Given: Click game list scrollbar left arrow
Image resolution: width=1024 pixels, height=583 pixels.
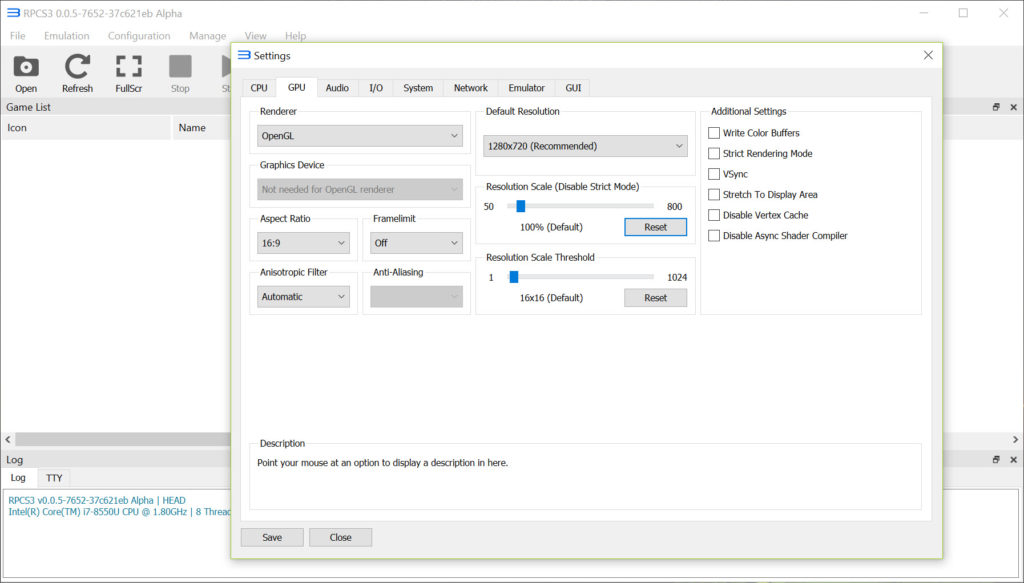Looking at the screenshot, I should click(8, 439).
